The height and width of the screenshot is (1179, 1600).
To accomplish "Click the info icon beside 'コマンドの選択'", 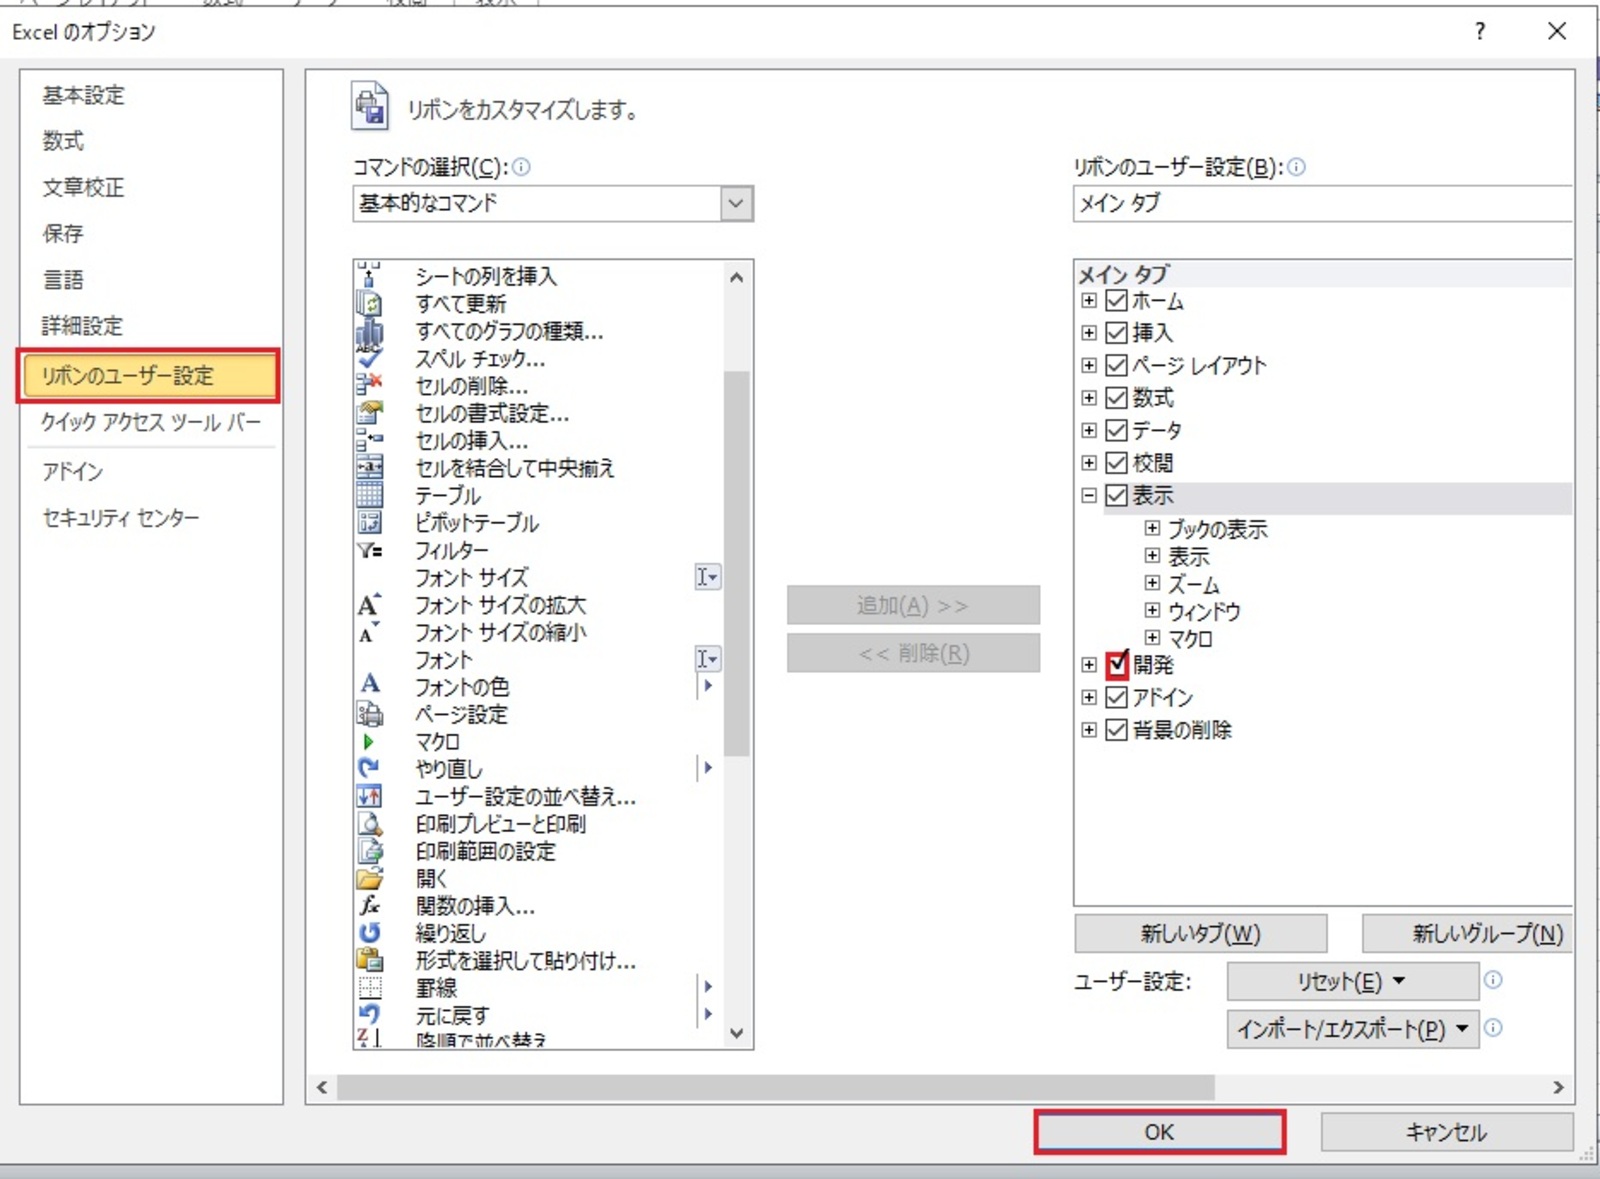I will point(521,167).
